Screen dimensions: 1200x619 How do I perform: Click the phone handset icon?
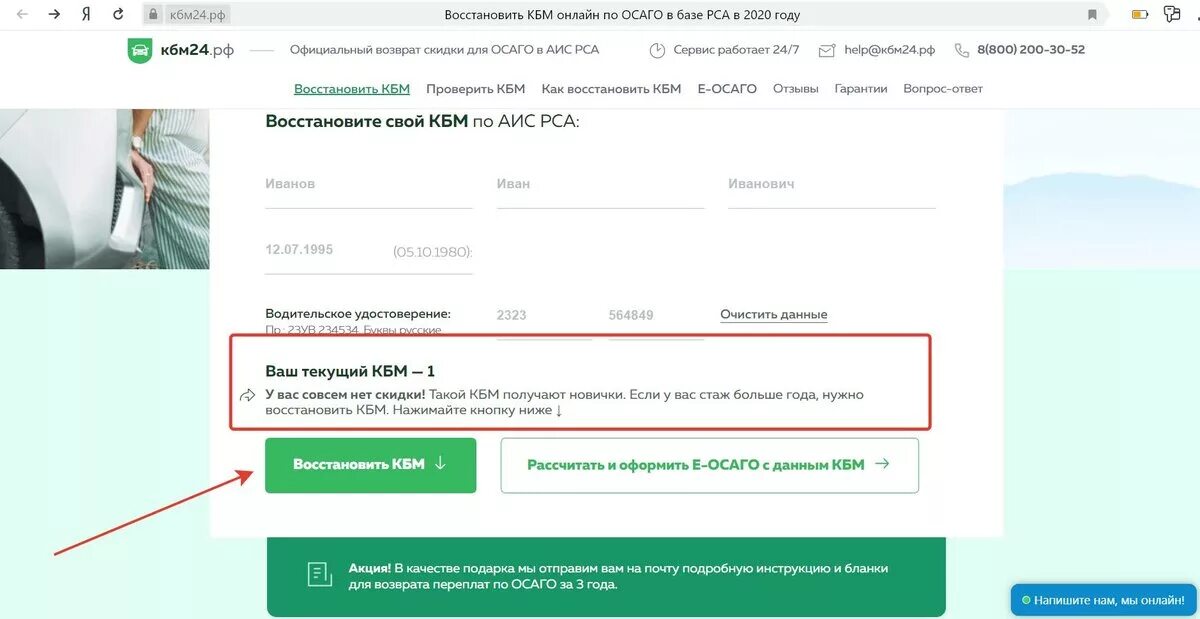pos(962,50)
